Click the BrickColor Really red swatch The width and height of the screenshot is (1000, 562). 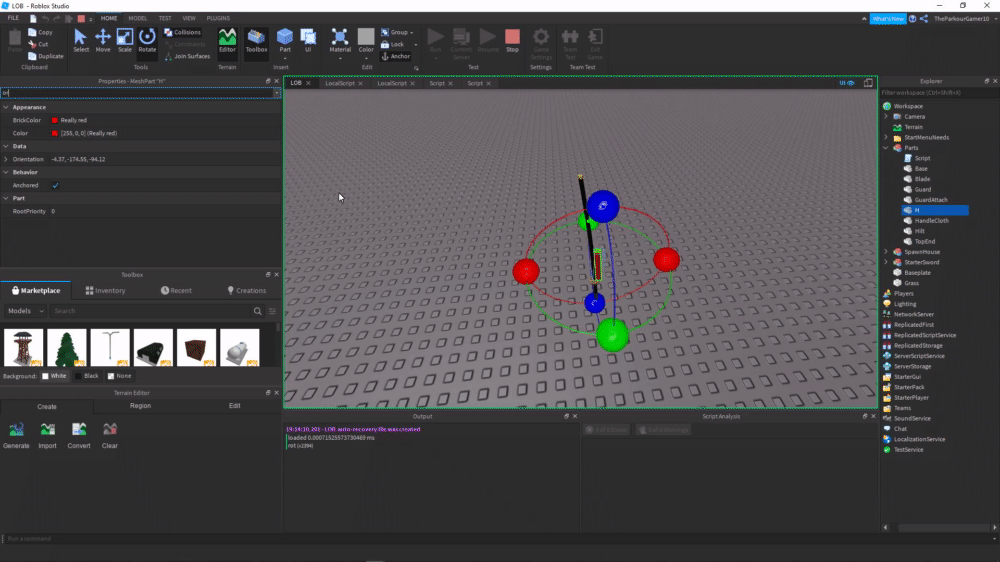click(55, 120)
